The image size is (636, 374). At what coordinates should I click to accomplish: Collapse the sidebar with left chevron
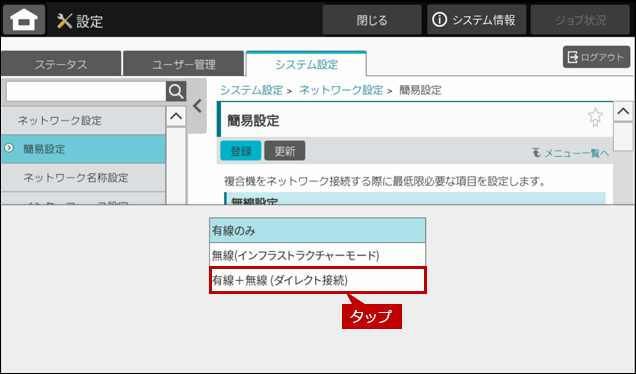(x=198, y=106)
